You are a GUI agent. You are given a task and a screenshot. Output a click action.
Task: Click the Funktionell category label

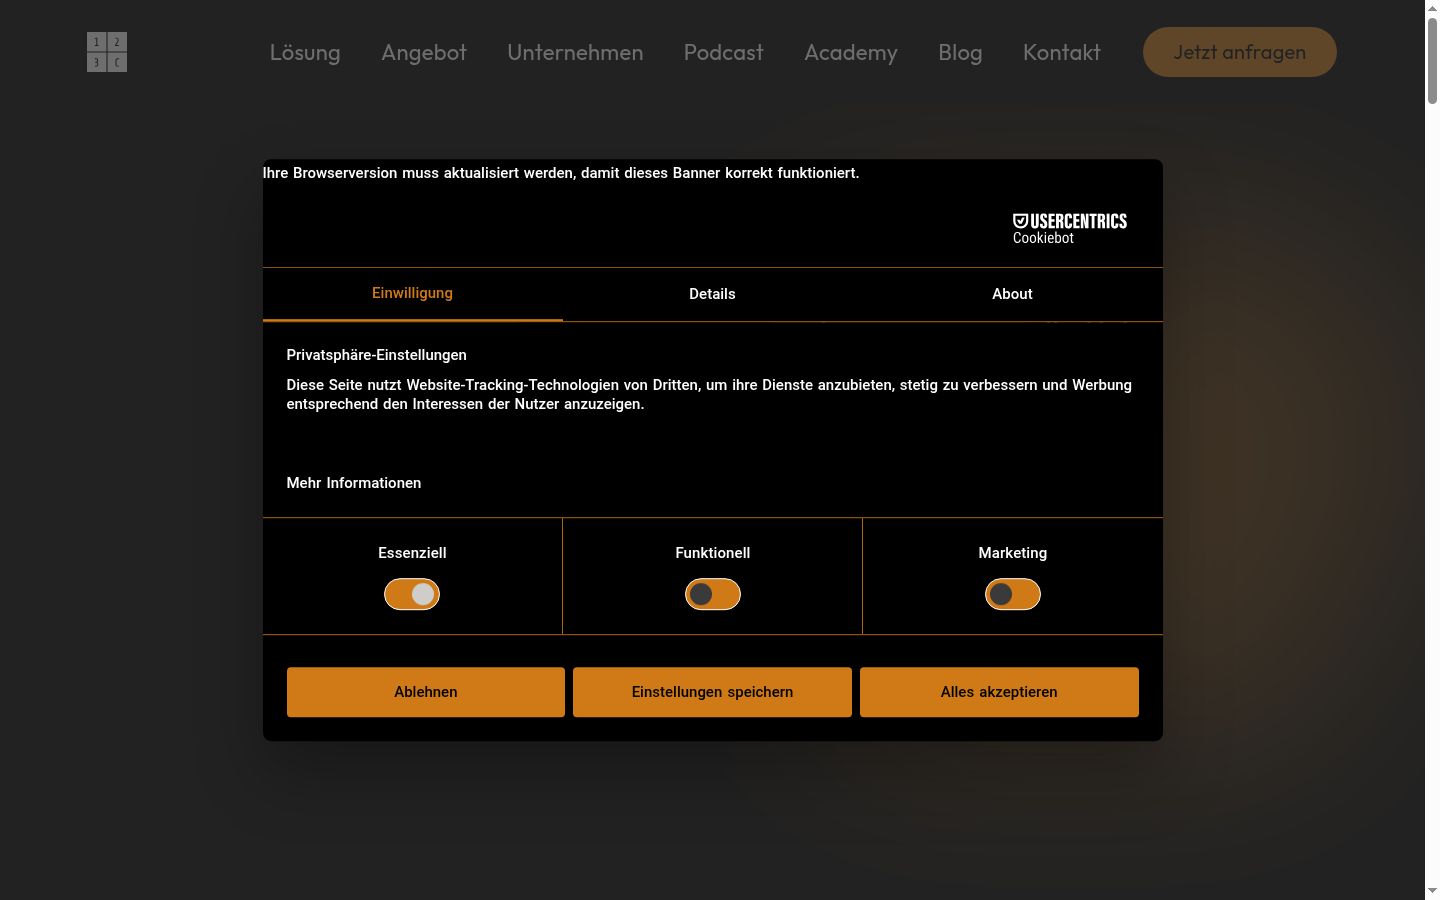(713, 553)
